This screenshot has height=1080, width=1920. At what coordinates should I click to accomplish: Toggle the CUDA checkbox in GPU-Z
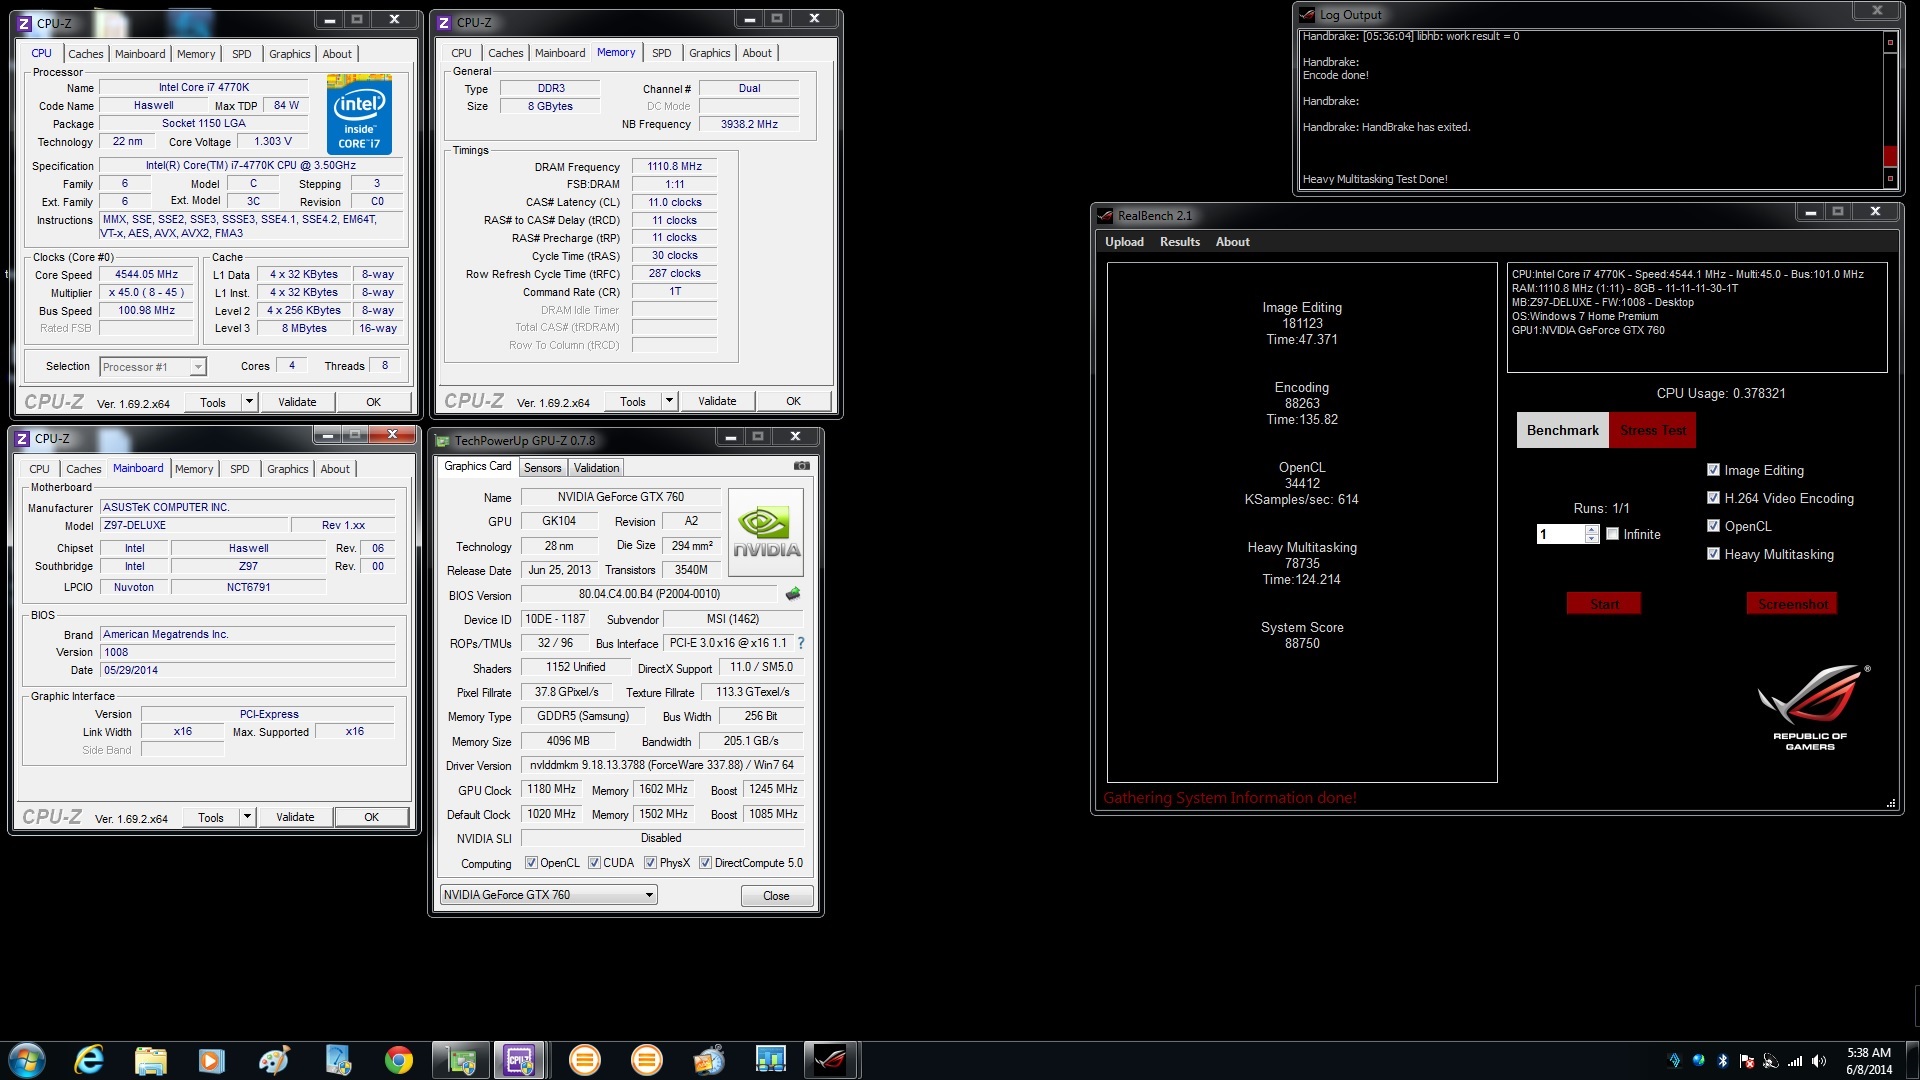[594, 863]
